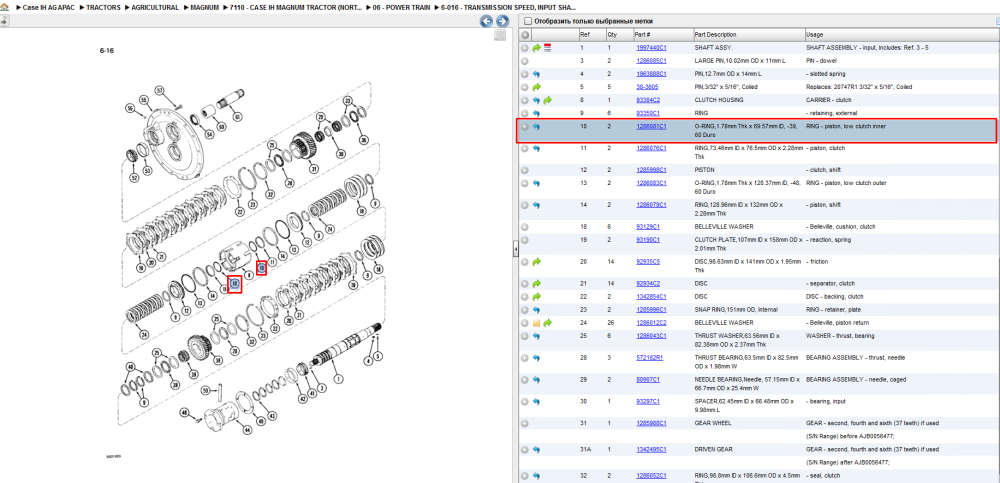Click blue arrow on THRUST WASHER row

tap(536, 336)
